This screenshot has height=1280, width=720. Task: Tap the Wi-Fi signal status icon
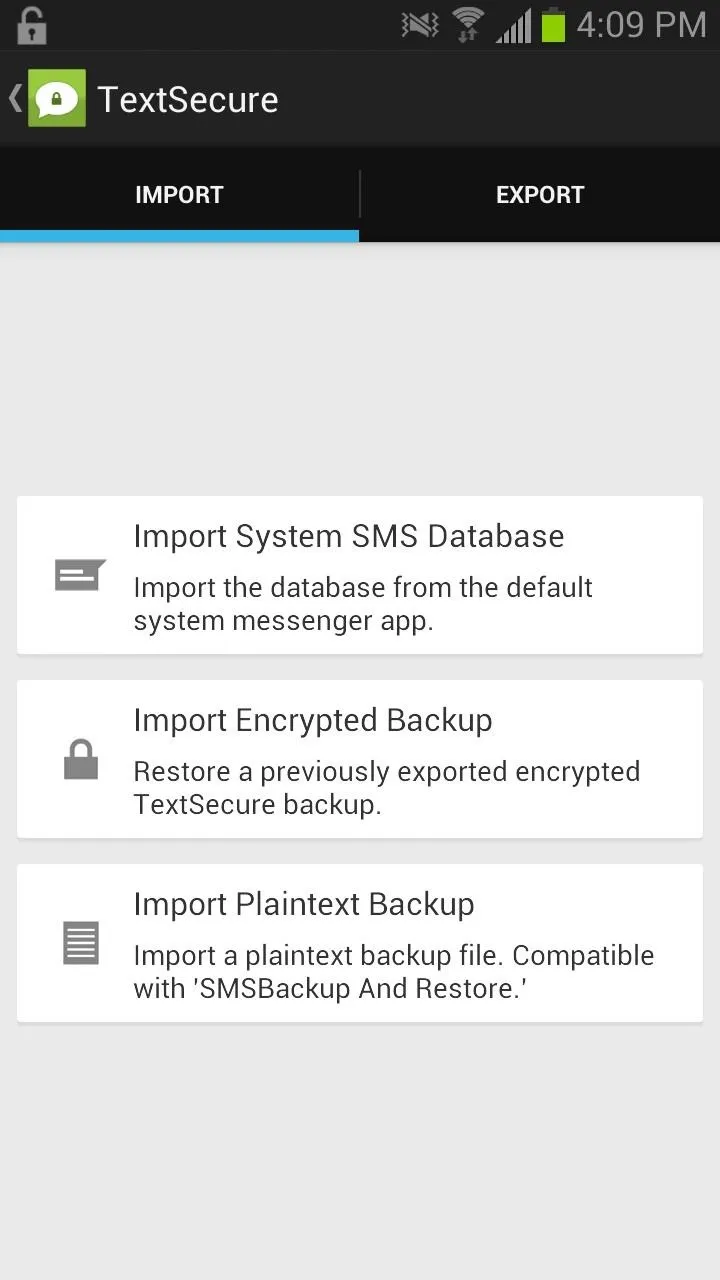(468, 25)
